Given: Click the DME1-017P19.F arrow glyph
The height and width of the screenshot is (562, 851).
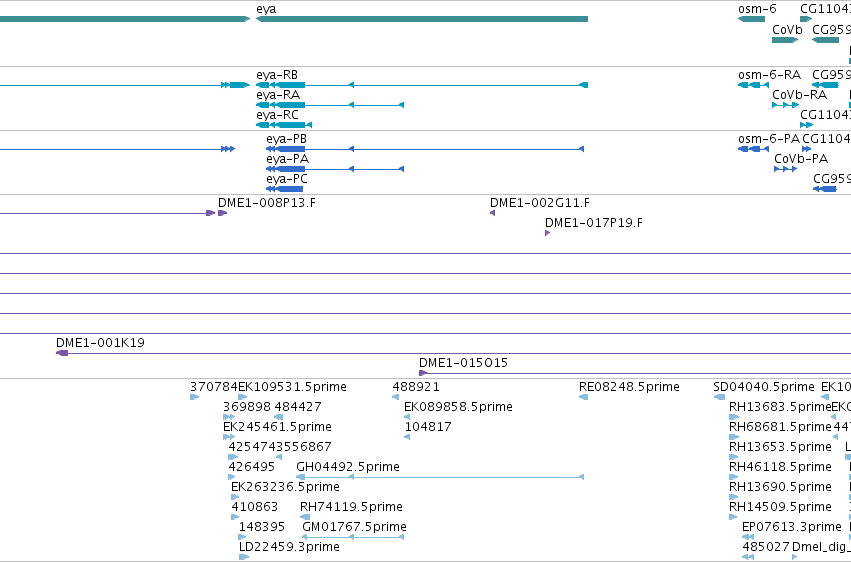Looking at the screenshot, I should 548,233.
